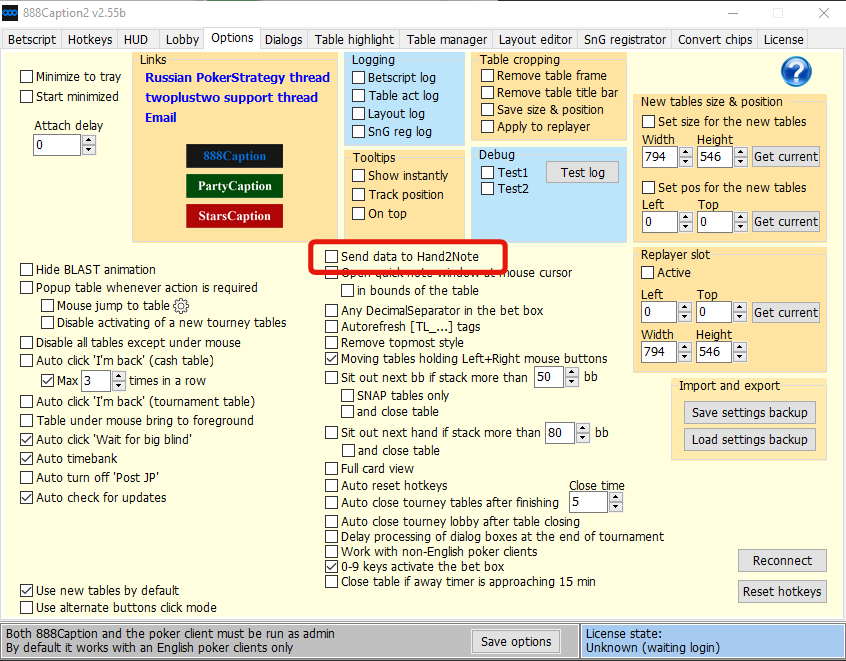Decrease Sit out next hand stack spinner

[583, 438]
